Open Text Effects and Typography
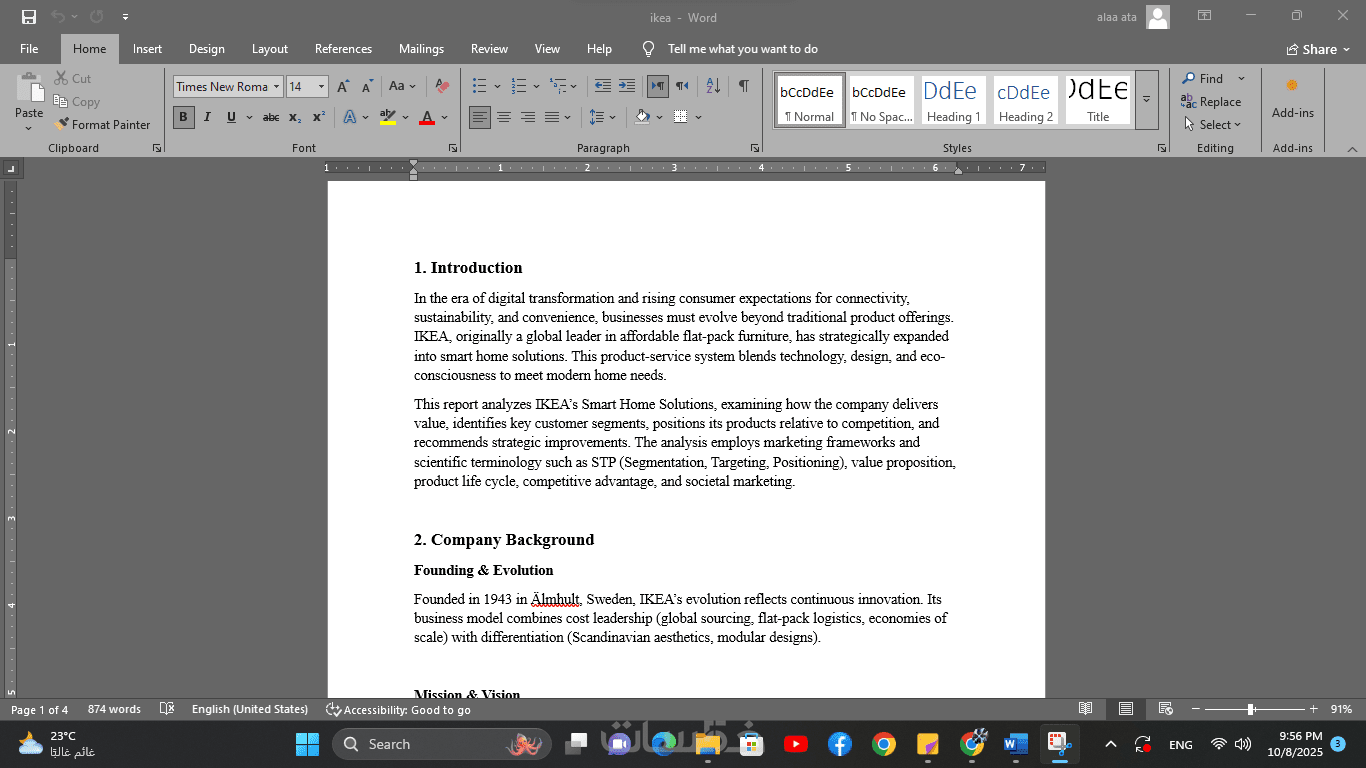The image size is (1366, 768). 350,117
